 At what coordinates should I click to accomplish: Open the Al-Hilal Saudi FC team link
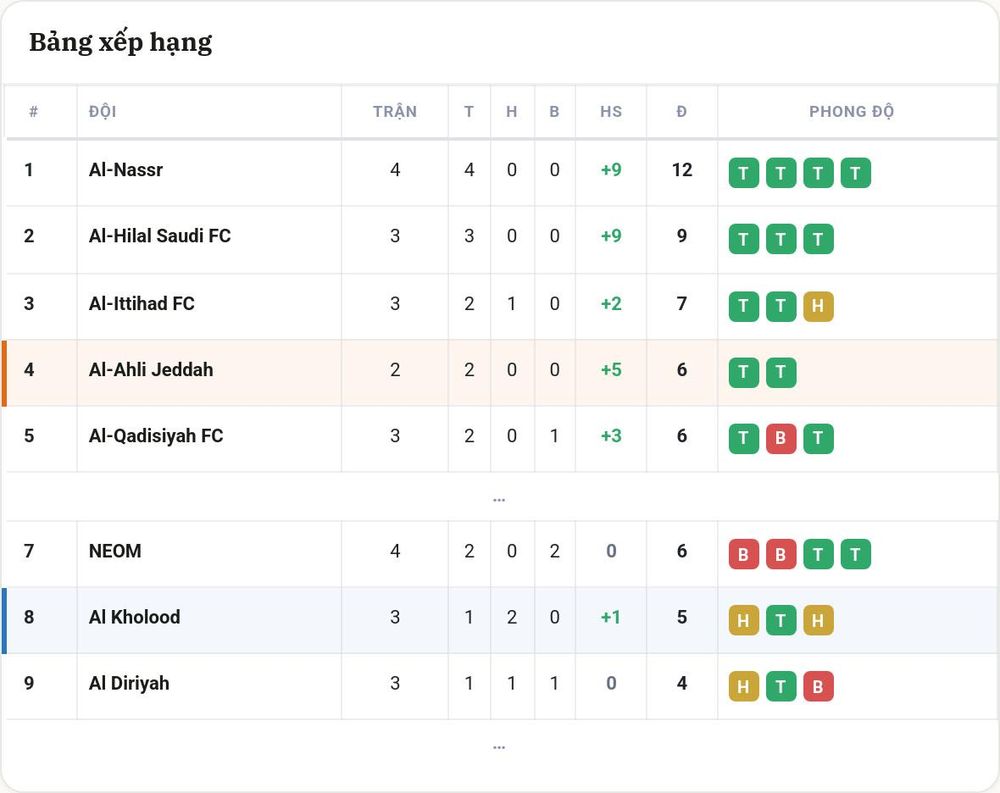click(x=159, y=236)
